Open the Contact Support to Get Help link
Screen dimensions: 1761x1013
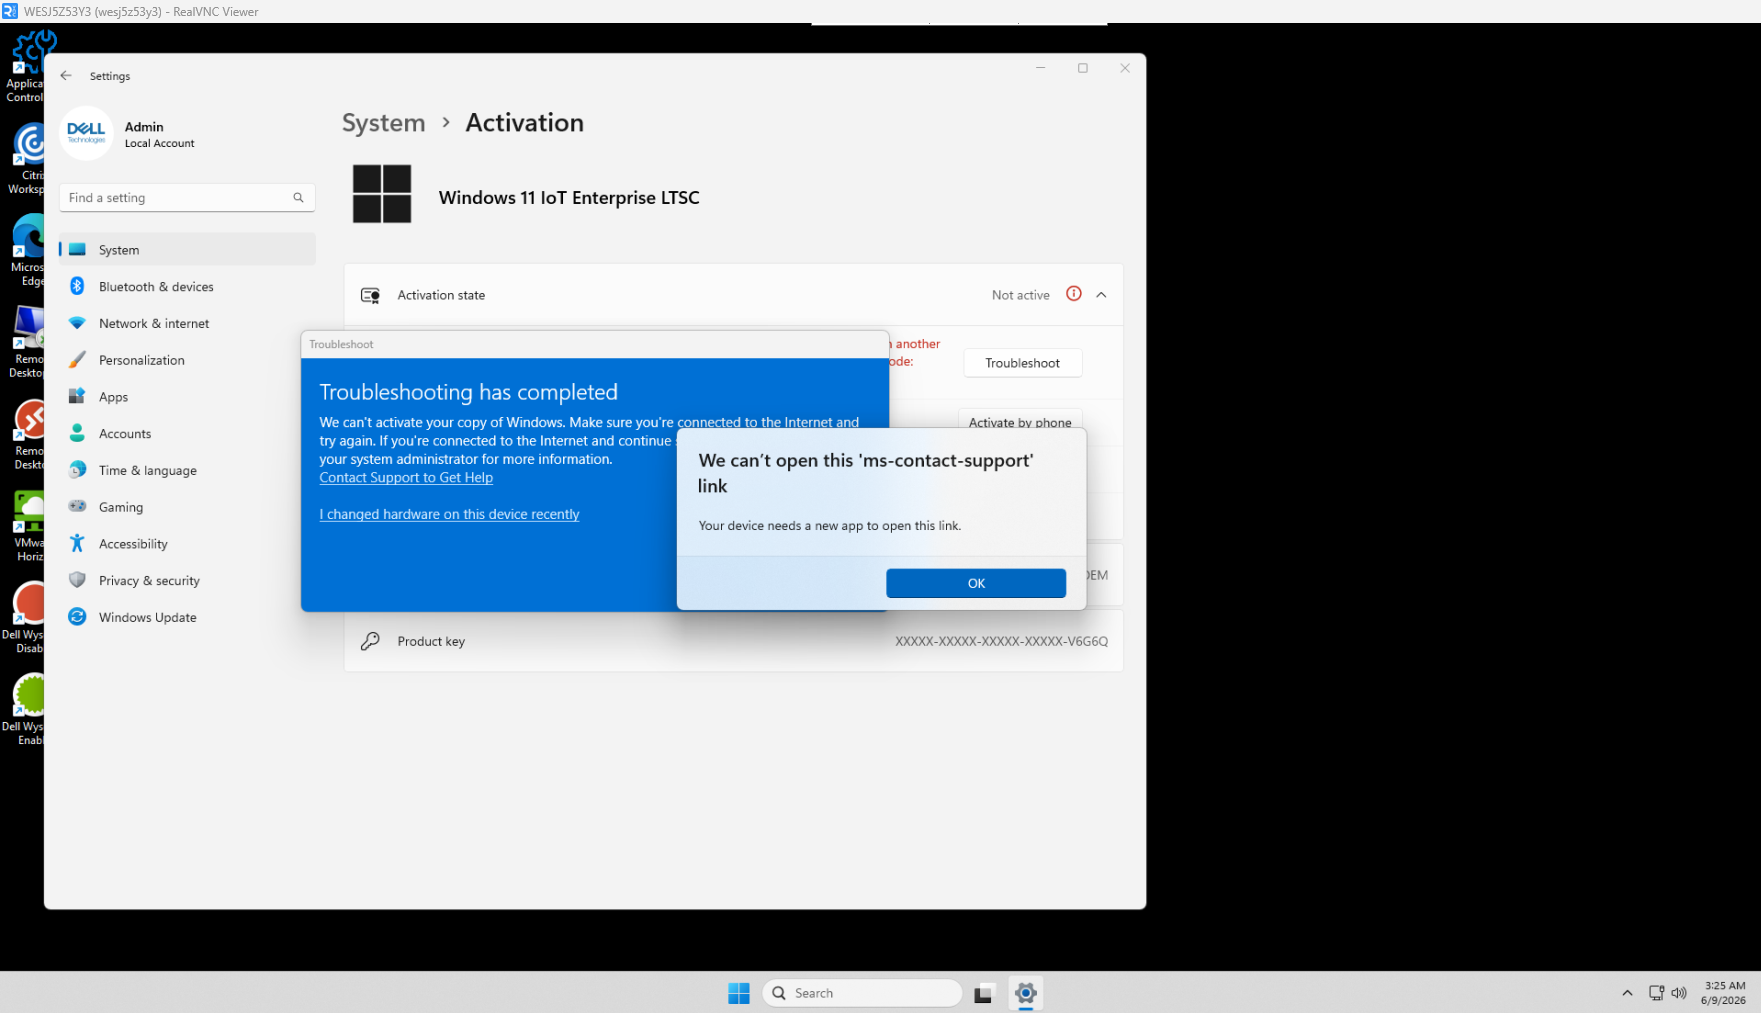coord(406,478)
